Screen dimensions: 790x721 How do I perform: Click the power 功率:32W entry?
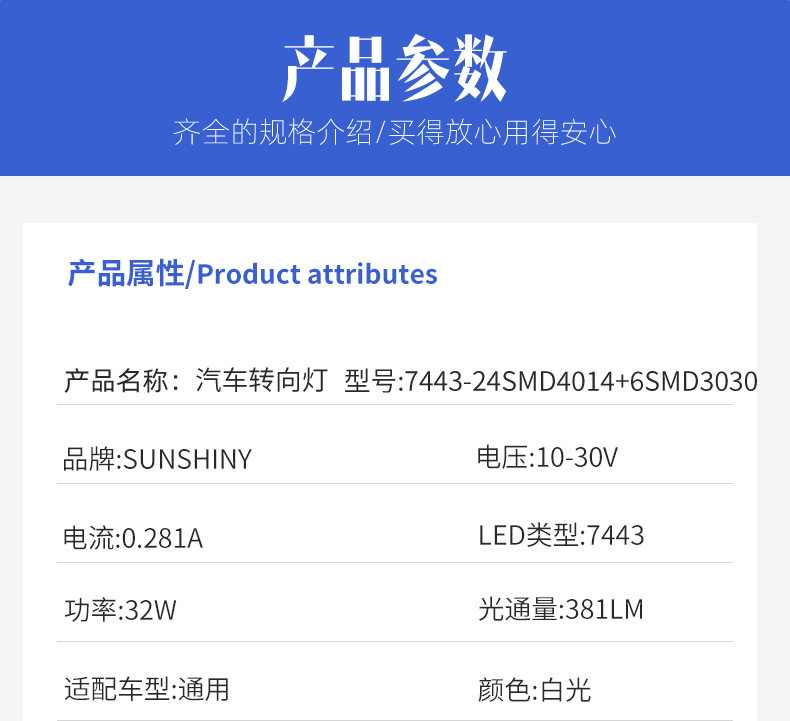point(120,610)
